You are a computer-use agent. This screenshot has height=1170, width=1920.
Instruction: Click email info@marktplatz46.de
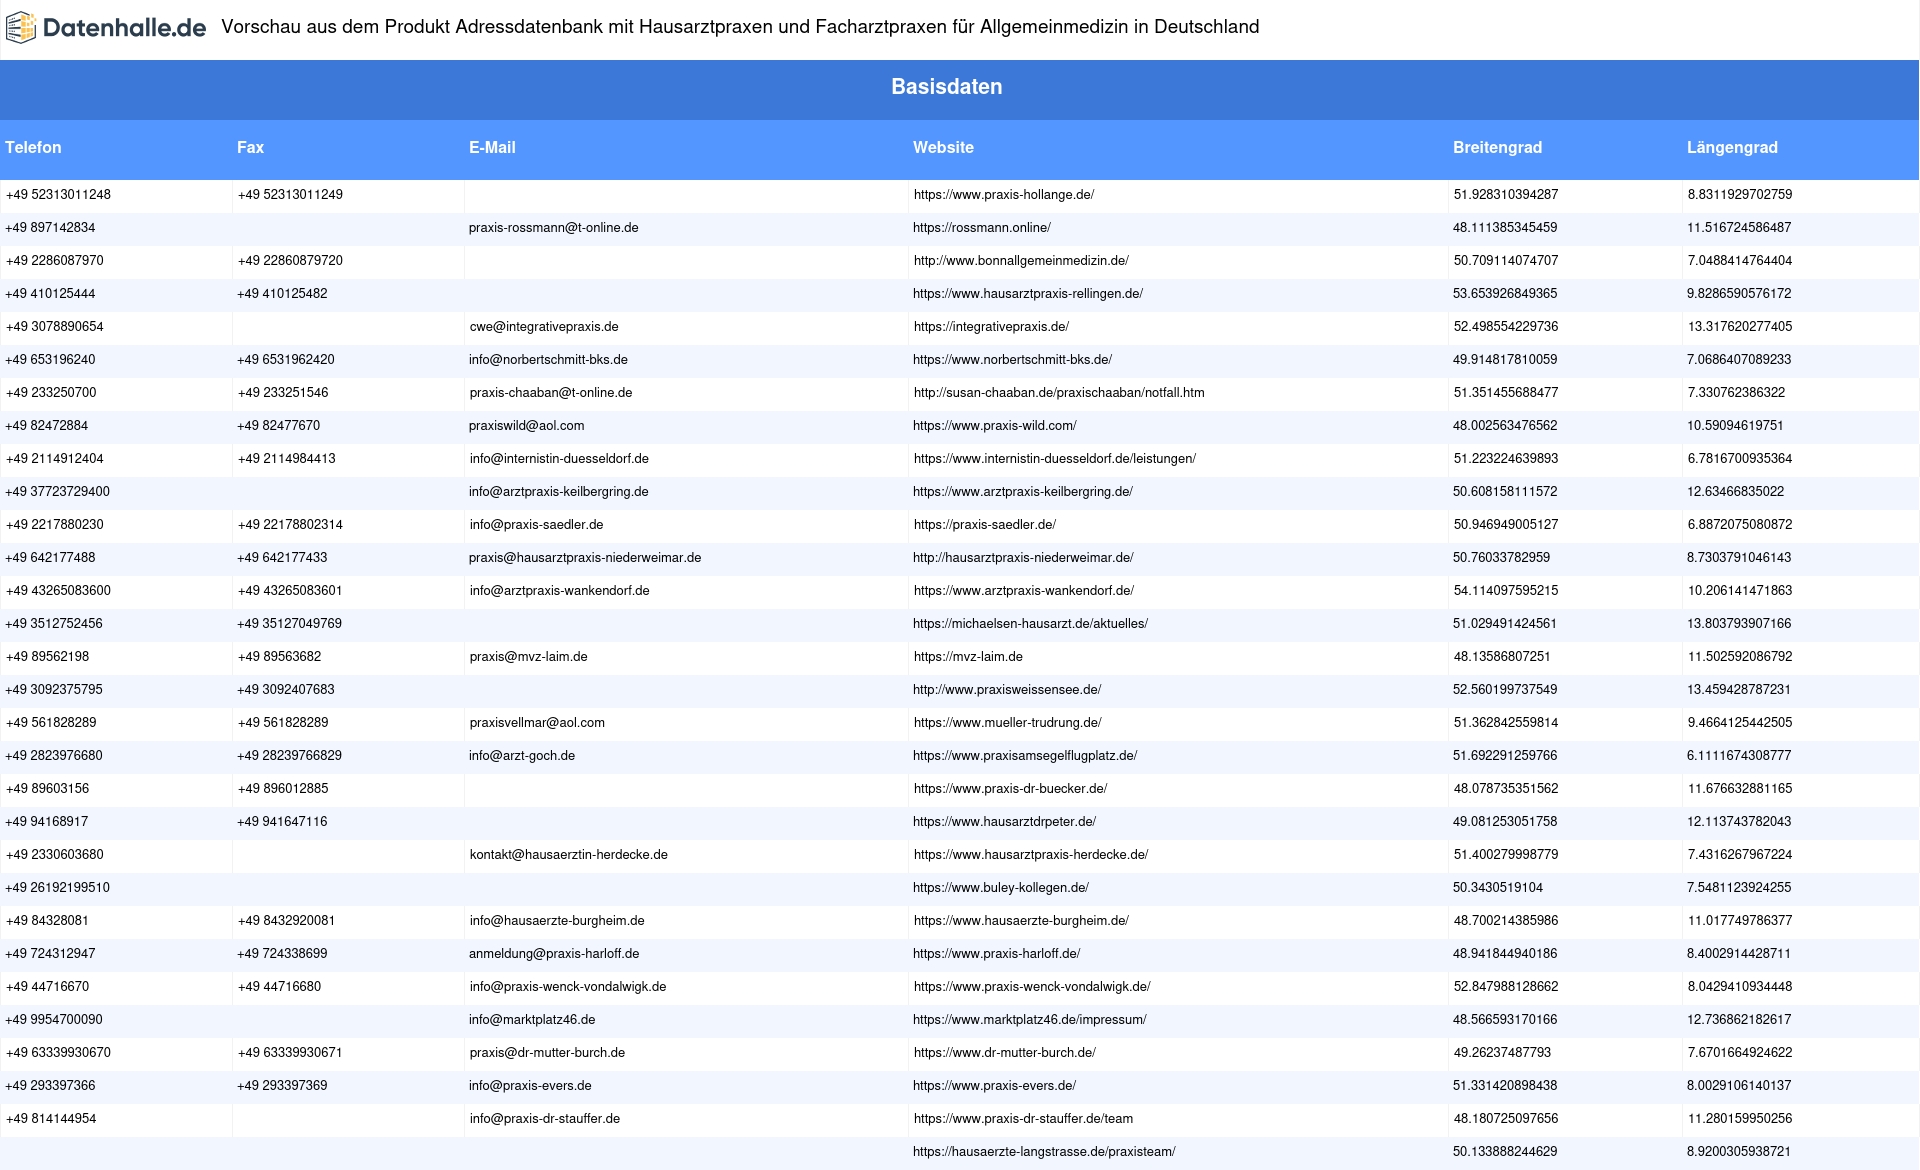click(532, 1020)
